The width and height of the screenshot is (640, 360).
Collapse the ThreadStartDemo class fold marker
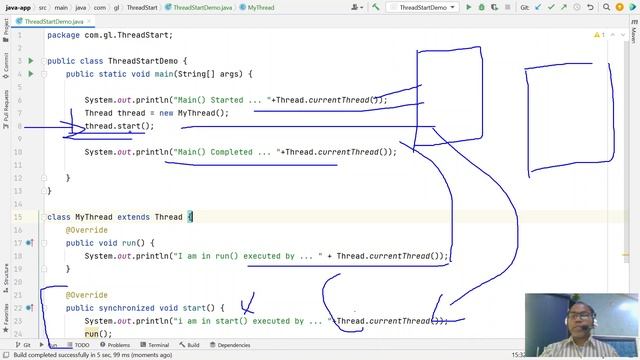tap(44, 61)
